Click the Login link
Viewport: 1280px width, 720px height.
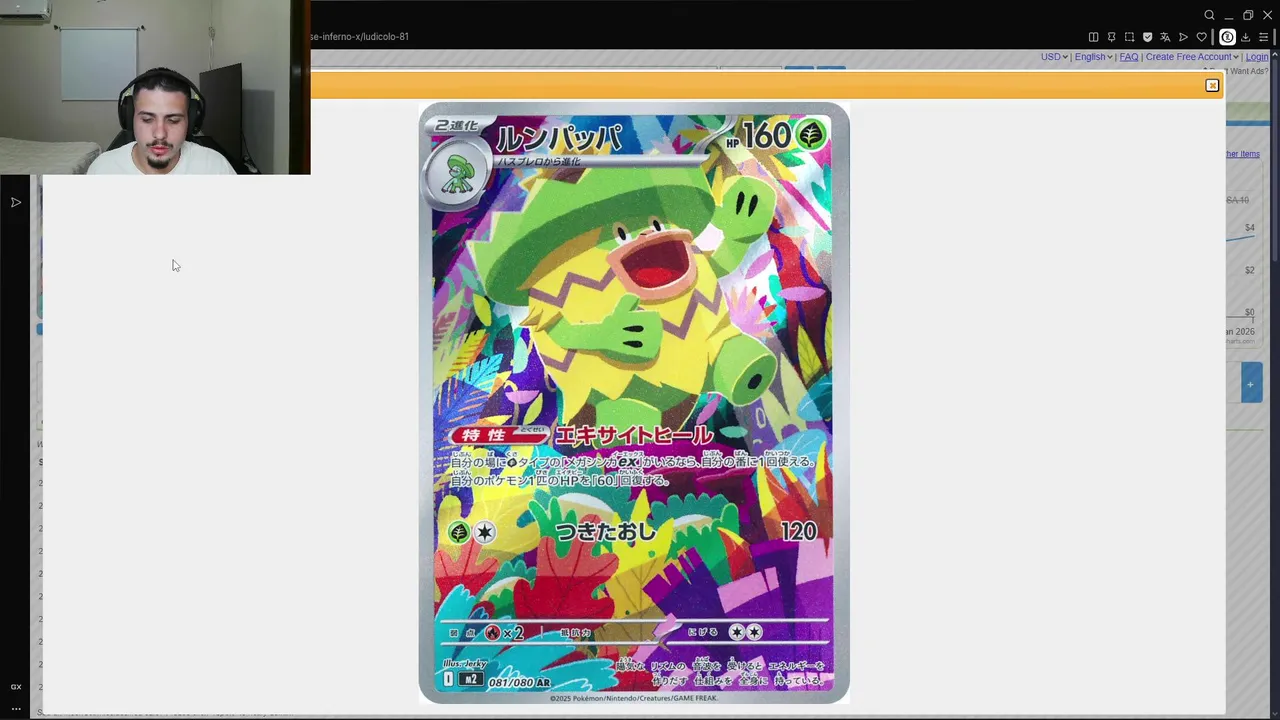coord(1256,57)
